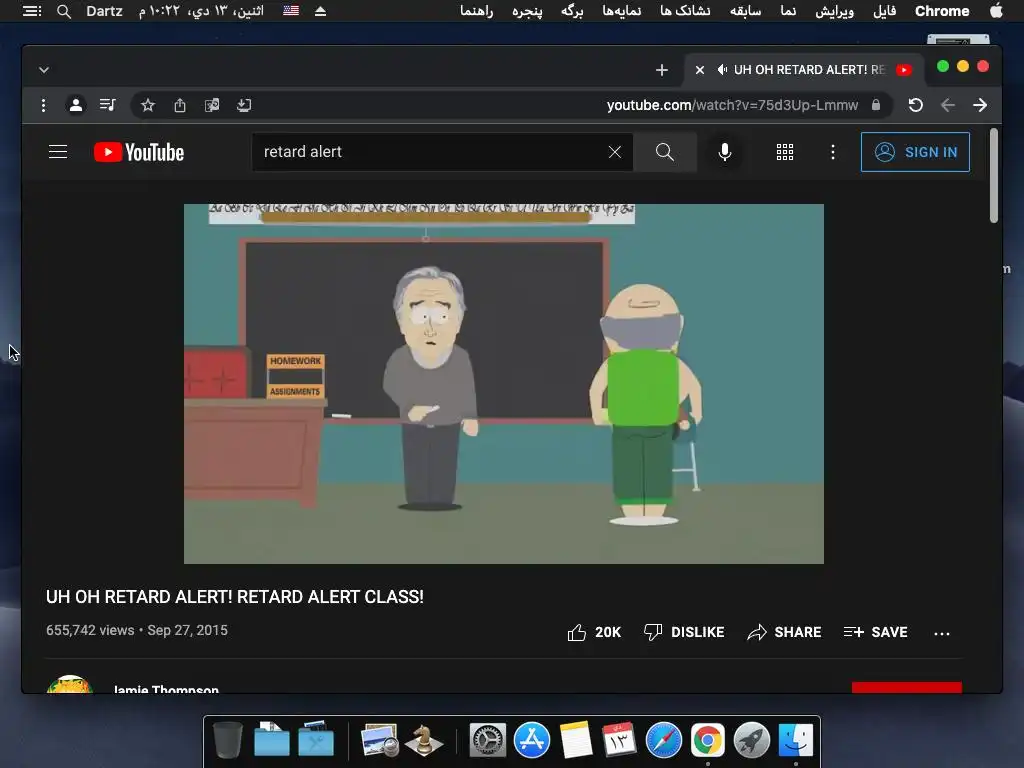Open Notes from the dock

(x=575, y=740)
